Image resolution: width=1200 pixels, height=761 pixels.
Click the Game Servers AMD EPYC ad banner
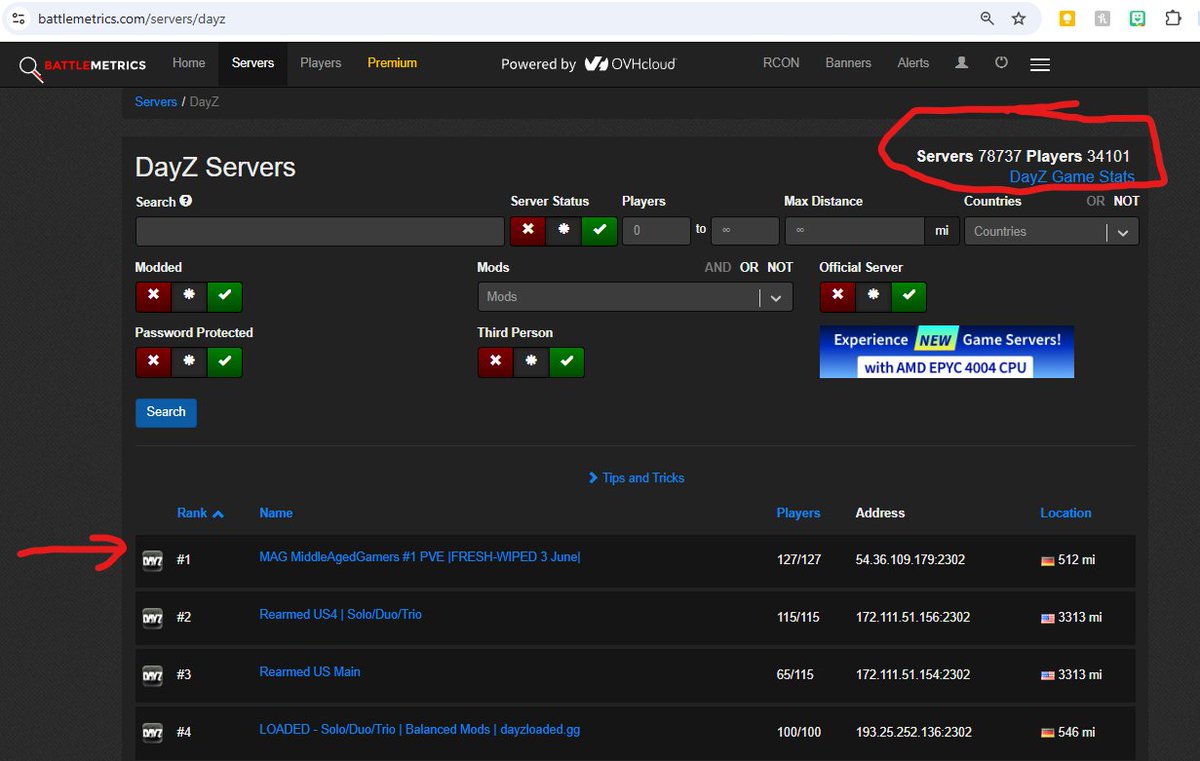tap(947, 352)
